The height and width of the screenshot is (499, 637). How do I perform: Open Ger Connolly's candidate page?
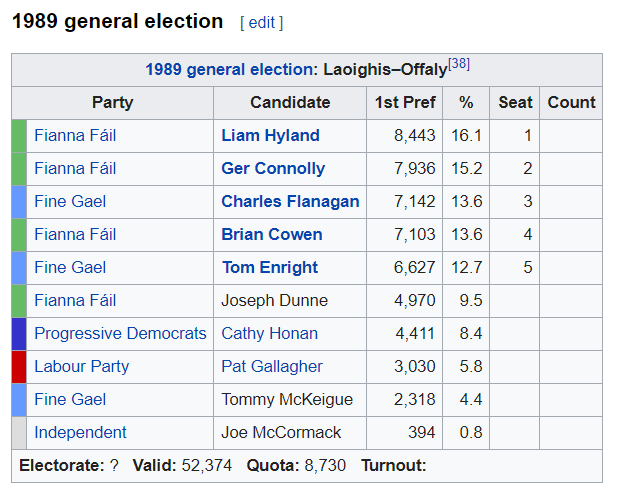273,168
